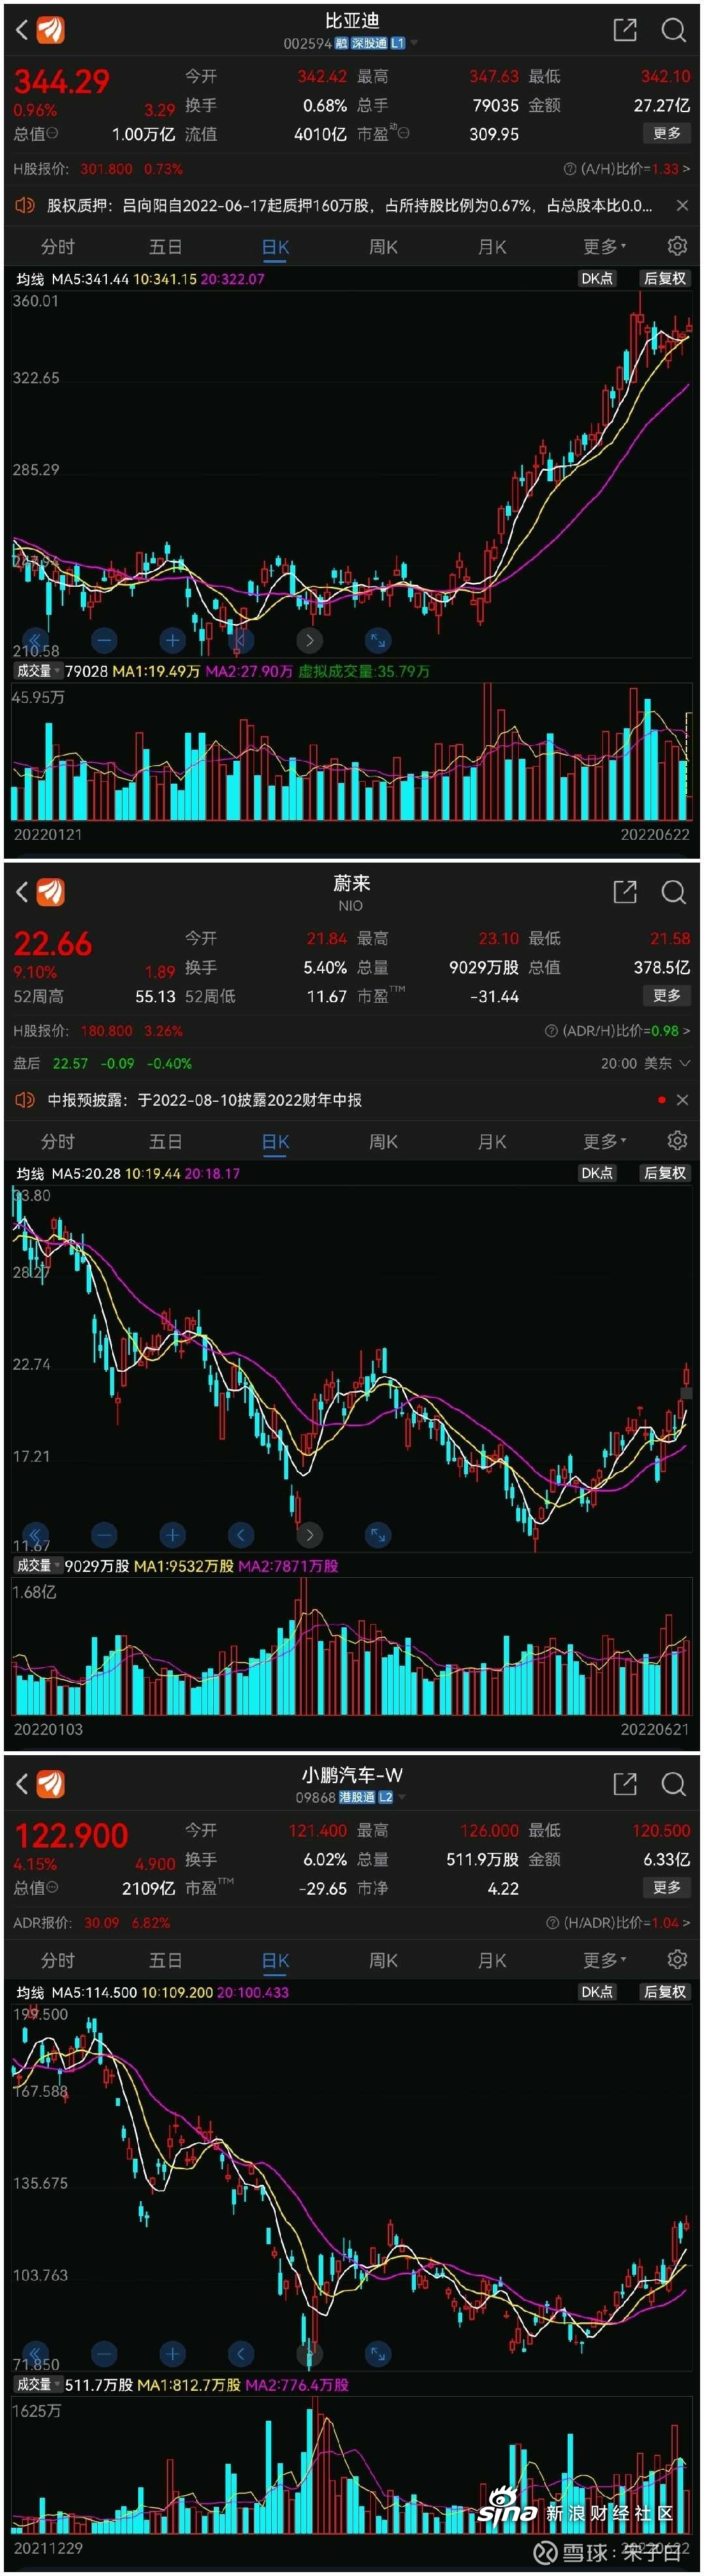Expand 比亚迪 chart to fullscreen
Viewport: 704px width, 2576px height.
point(378,640)
